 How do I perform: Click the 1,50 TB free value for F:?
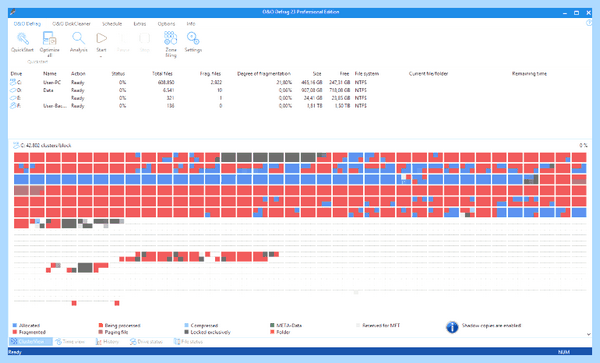(x=342, y=106)
